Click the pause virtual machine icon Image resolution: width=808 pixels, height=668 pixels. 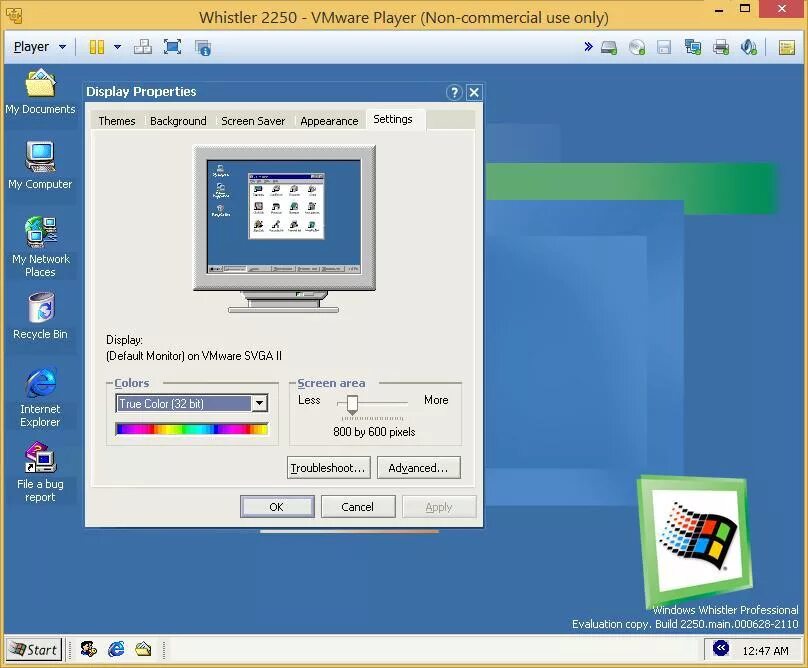(x=96, y=47)
